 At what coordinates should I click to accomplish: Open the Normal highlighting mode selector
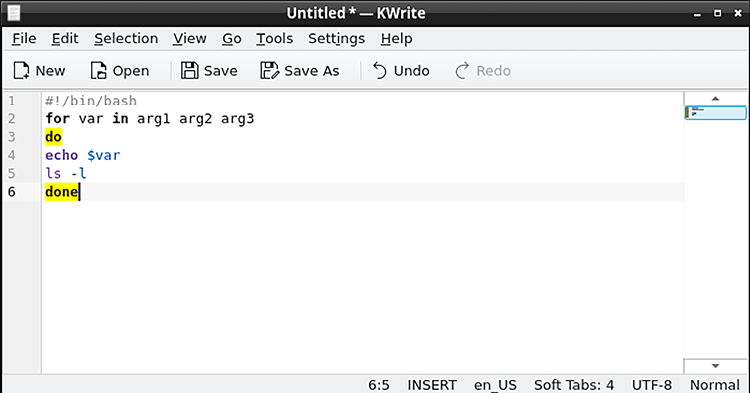point(715,385)
